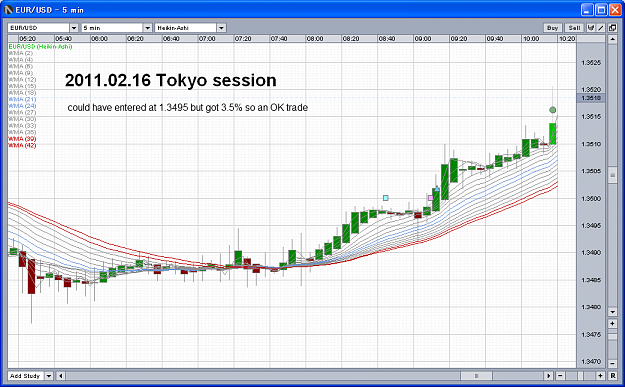
Task: Select the WMA (33) legend entry
Action: click(22, 126)
